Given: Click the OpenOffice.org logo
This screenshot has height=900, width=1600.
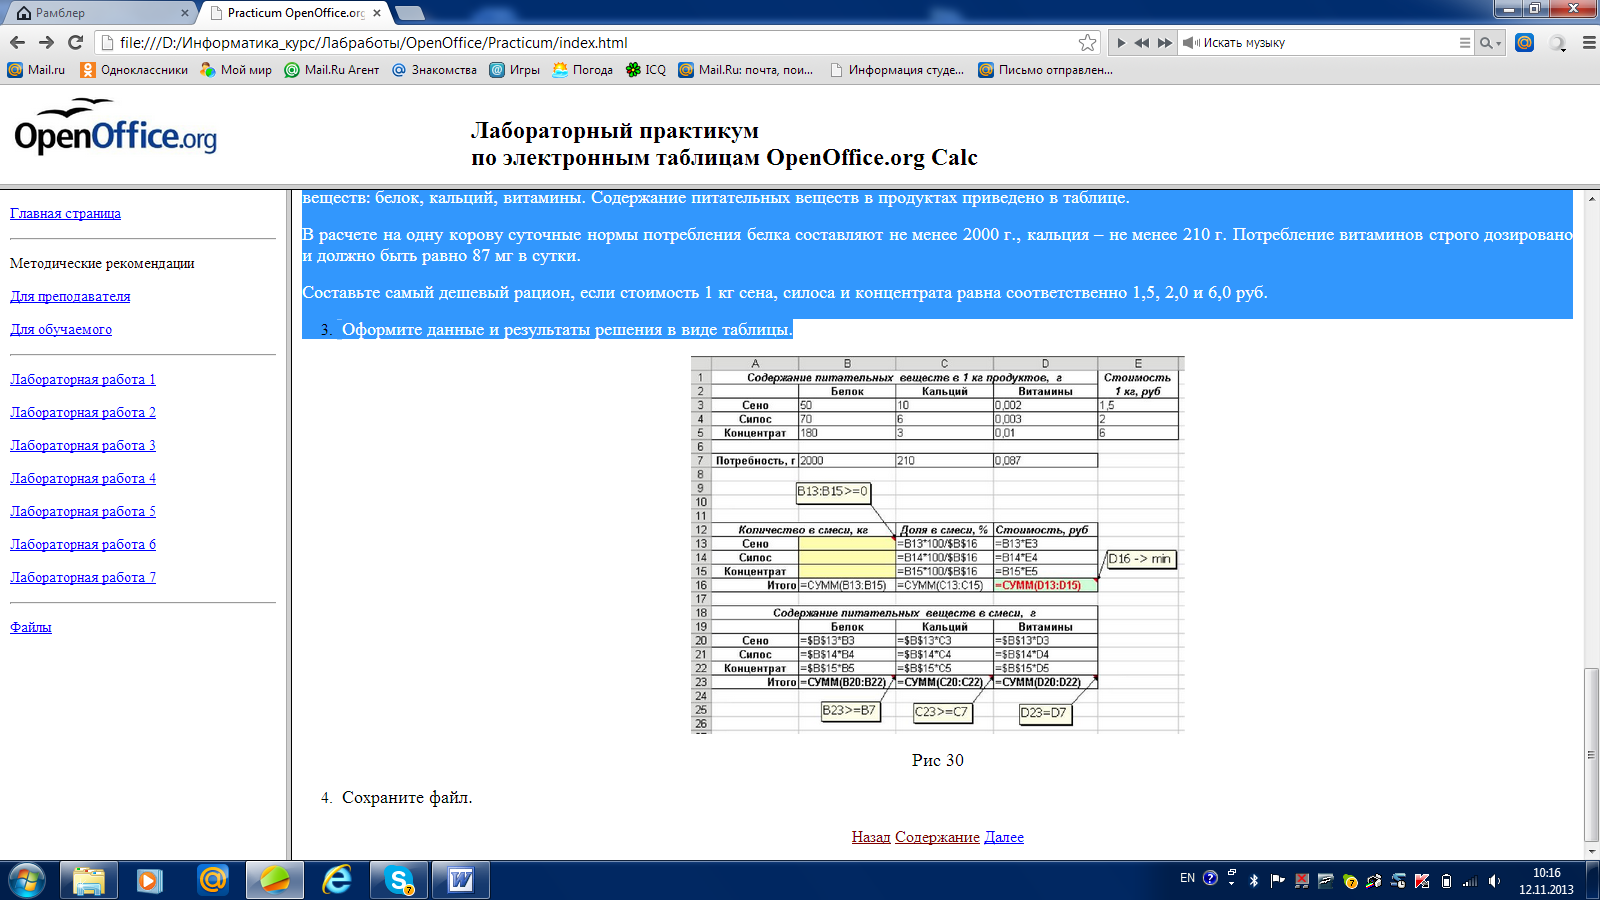Looking at the screenshot, I should (x=115, y=128).
